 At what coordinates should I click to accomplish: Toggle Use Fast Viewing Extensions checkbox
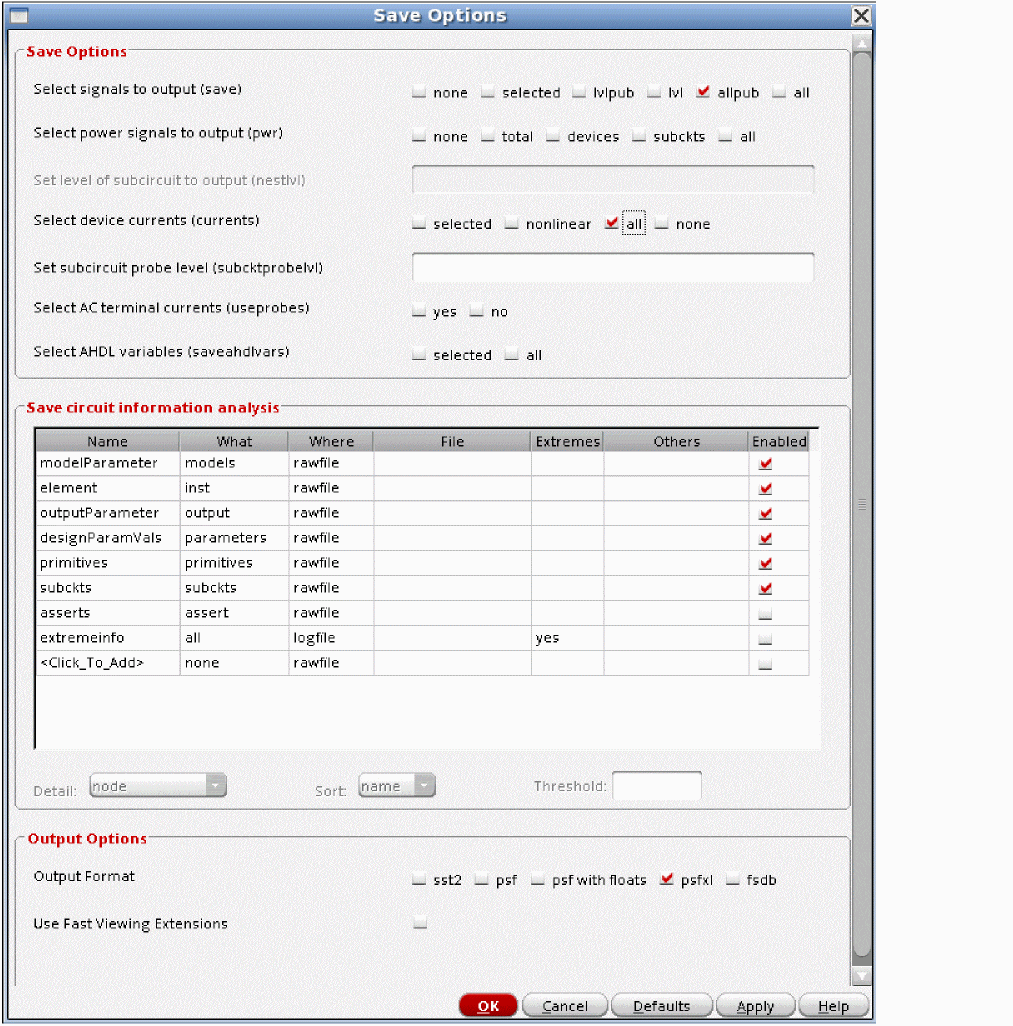click(x=420, y=924)
